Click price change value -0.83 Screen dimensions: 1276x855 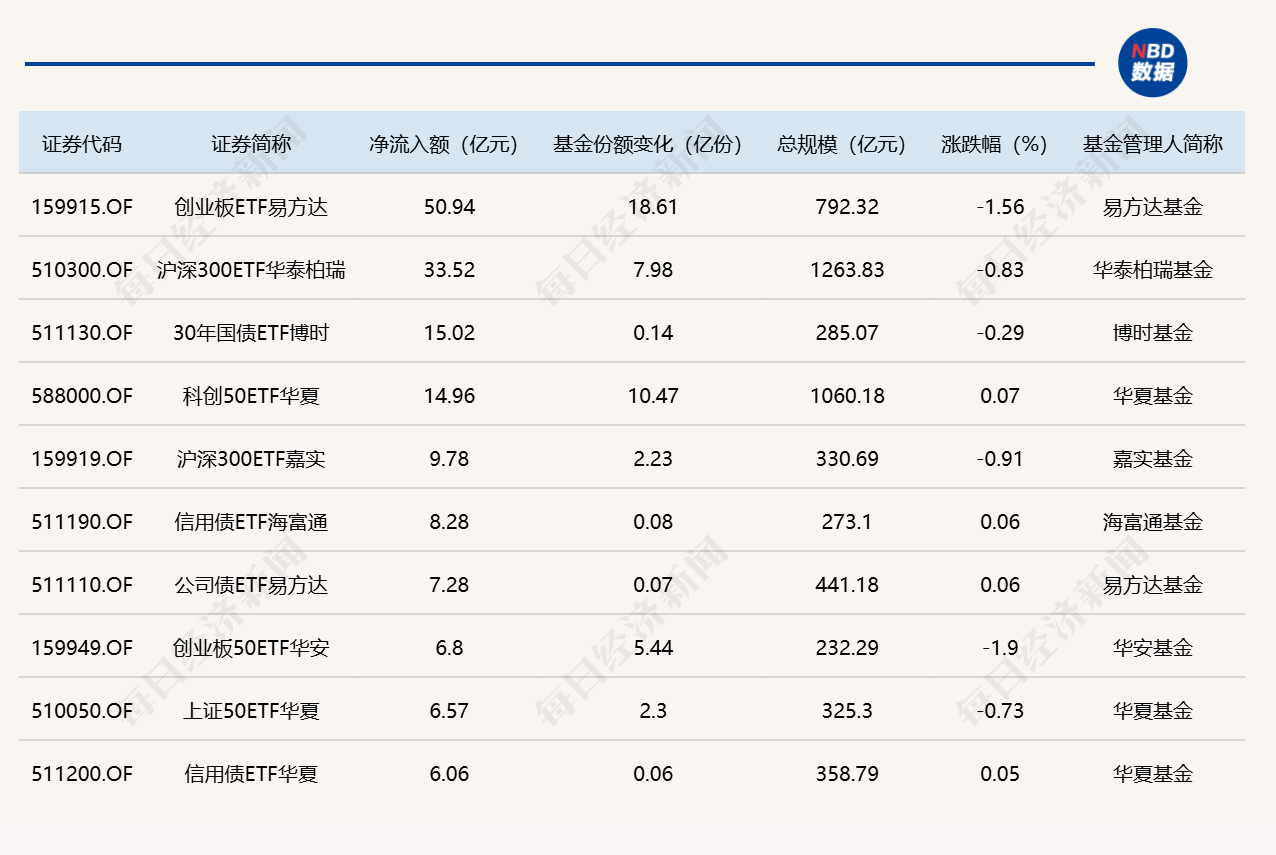point(1000,270)
